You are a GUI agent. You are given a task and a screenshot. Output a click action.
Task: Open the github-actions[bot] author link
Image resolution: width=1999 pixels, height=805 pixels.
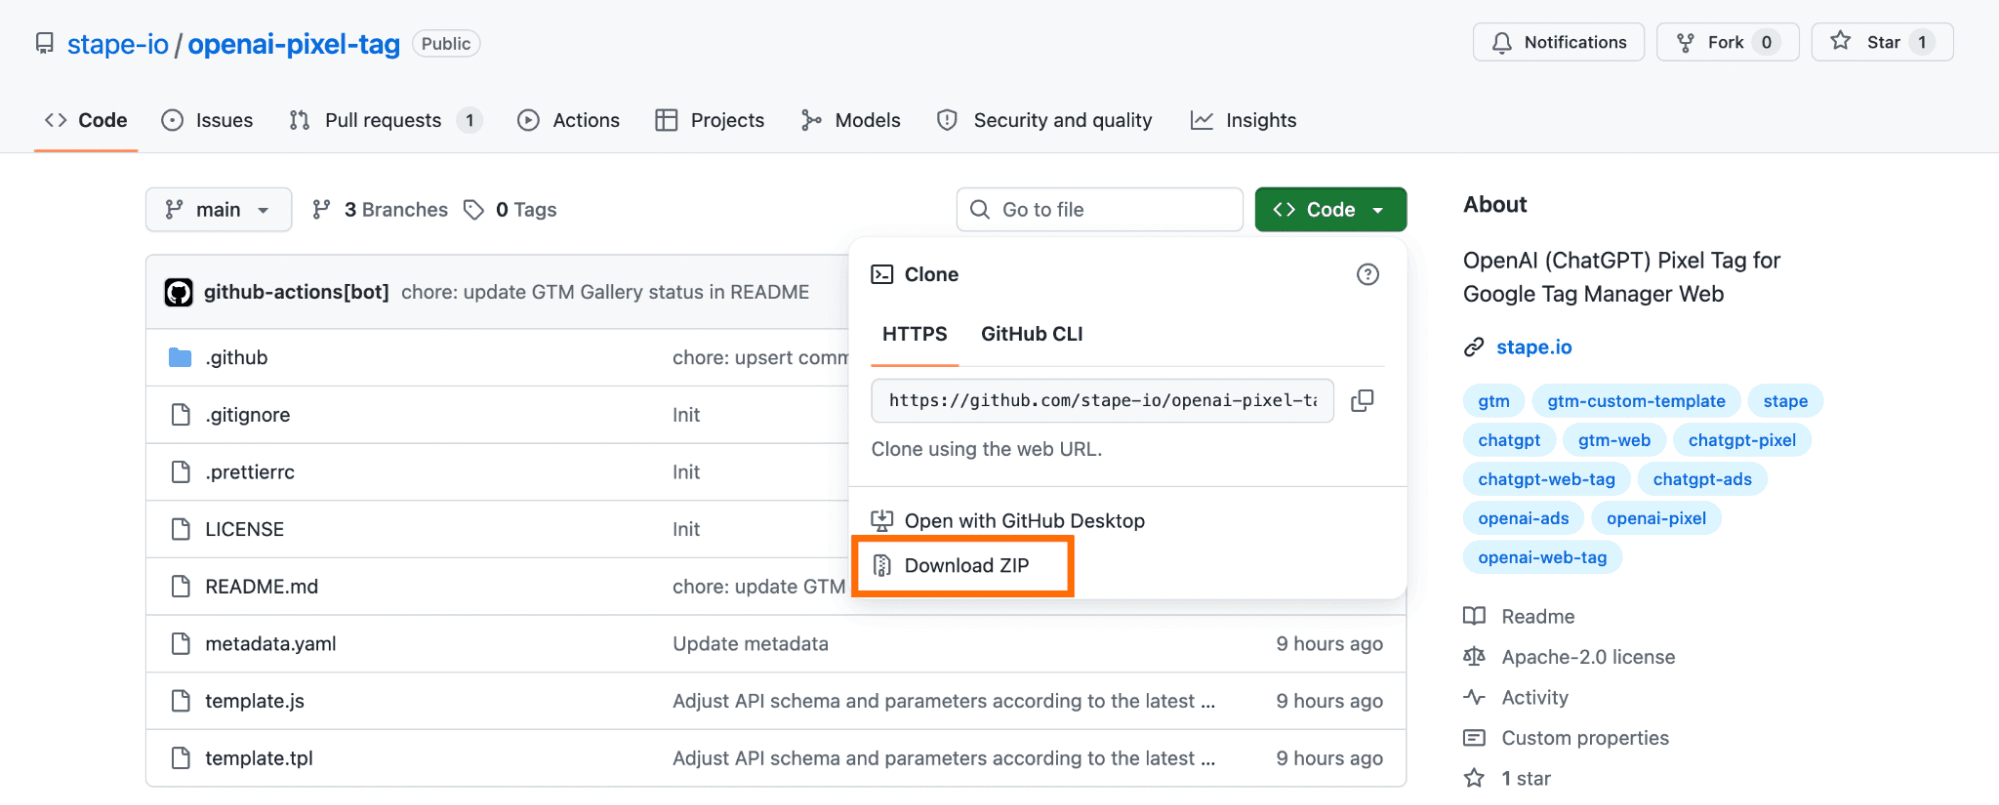click(x=296, y=292)
